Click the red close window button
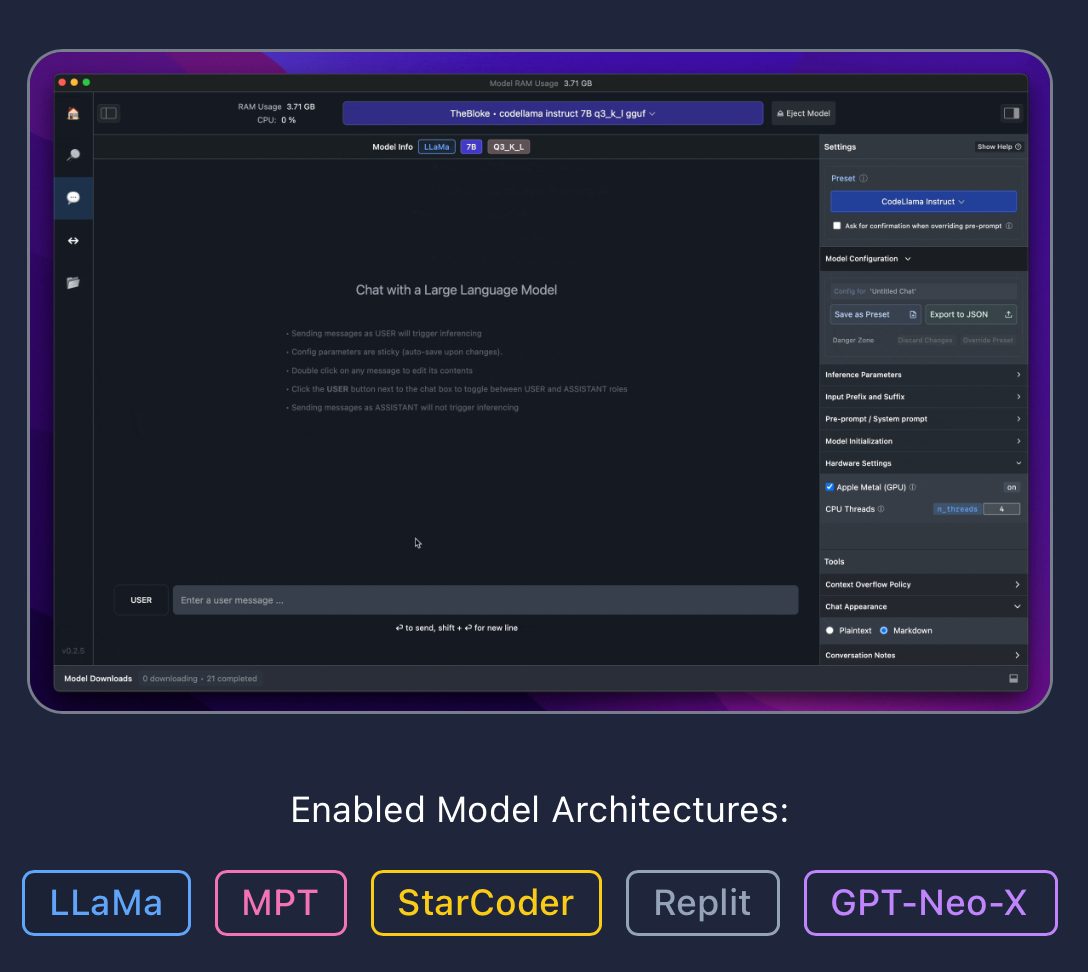Screen dimensions: 1088x972 pos(62,83)
